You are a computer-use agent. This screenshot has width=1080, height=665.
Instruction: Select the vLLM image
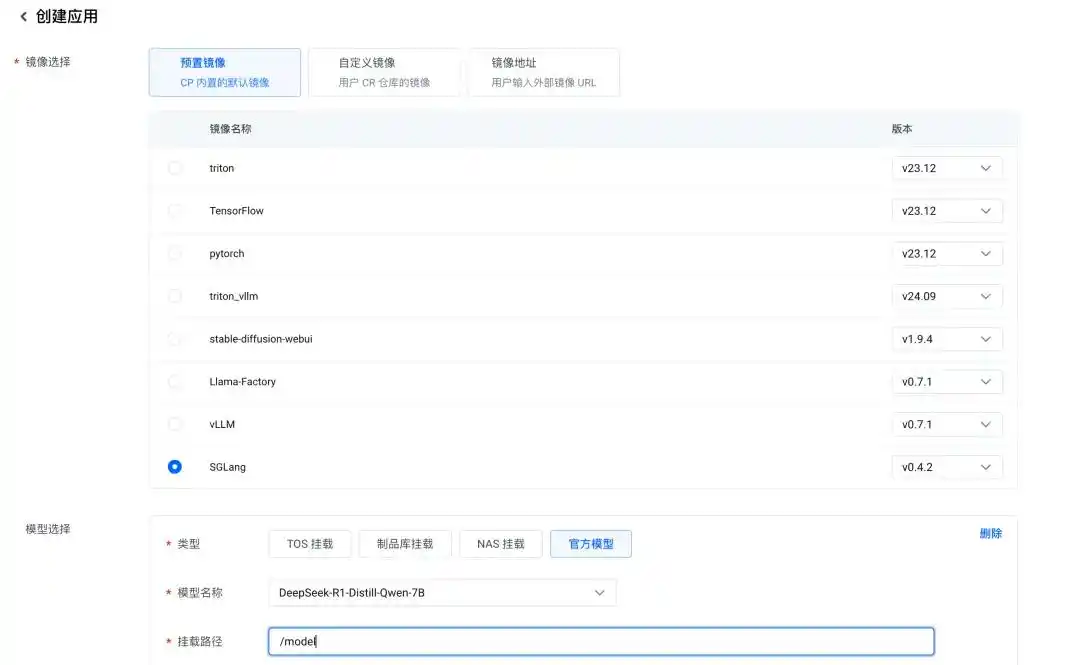pyautogui.click(x=176, y=424)
